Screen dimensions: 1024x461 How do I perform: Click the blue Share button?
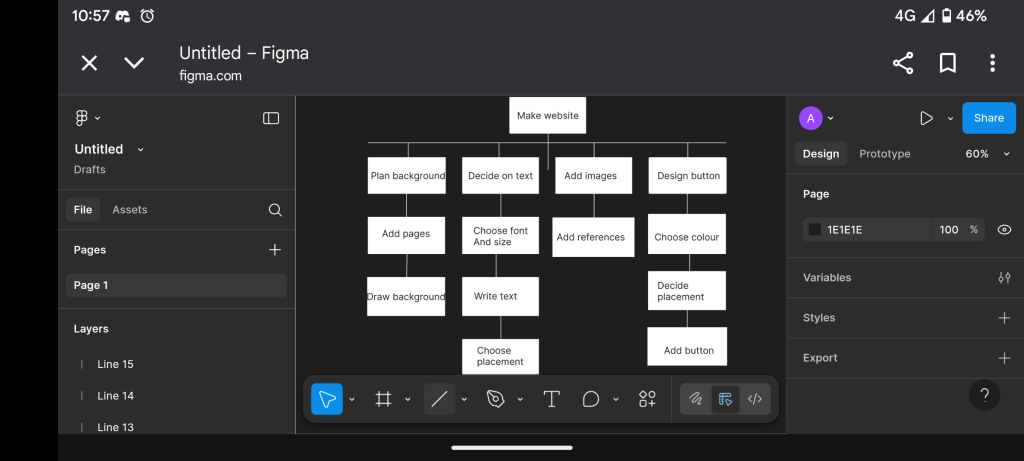(988, 118)
